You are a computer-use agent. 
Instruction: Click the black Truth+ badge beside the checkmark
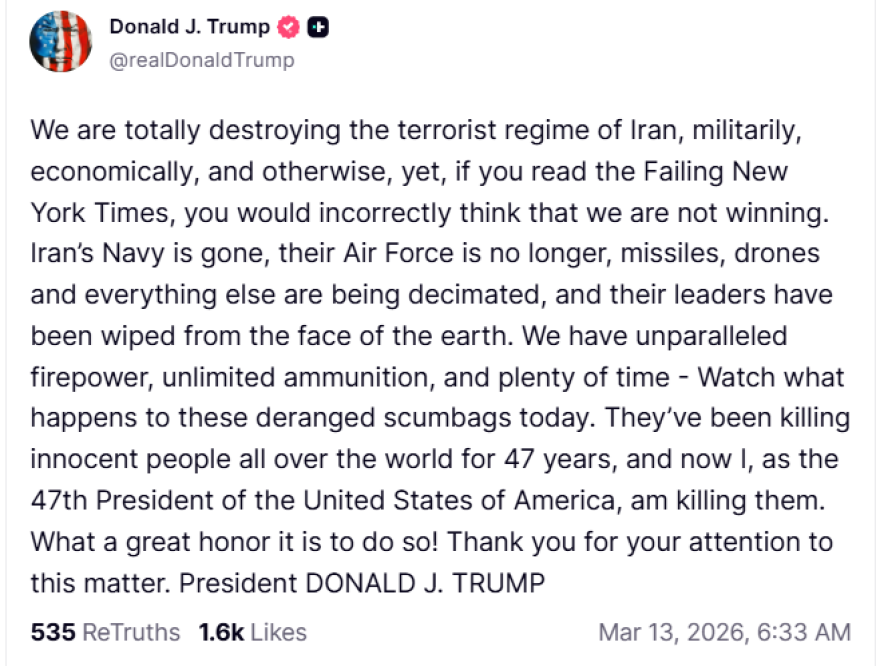[319, 27]
